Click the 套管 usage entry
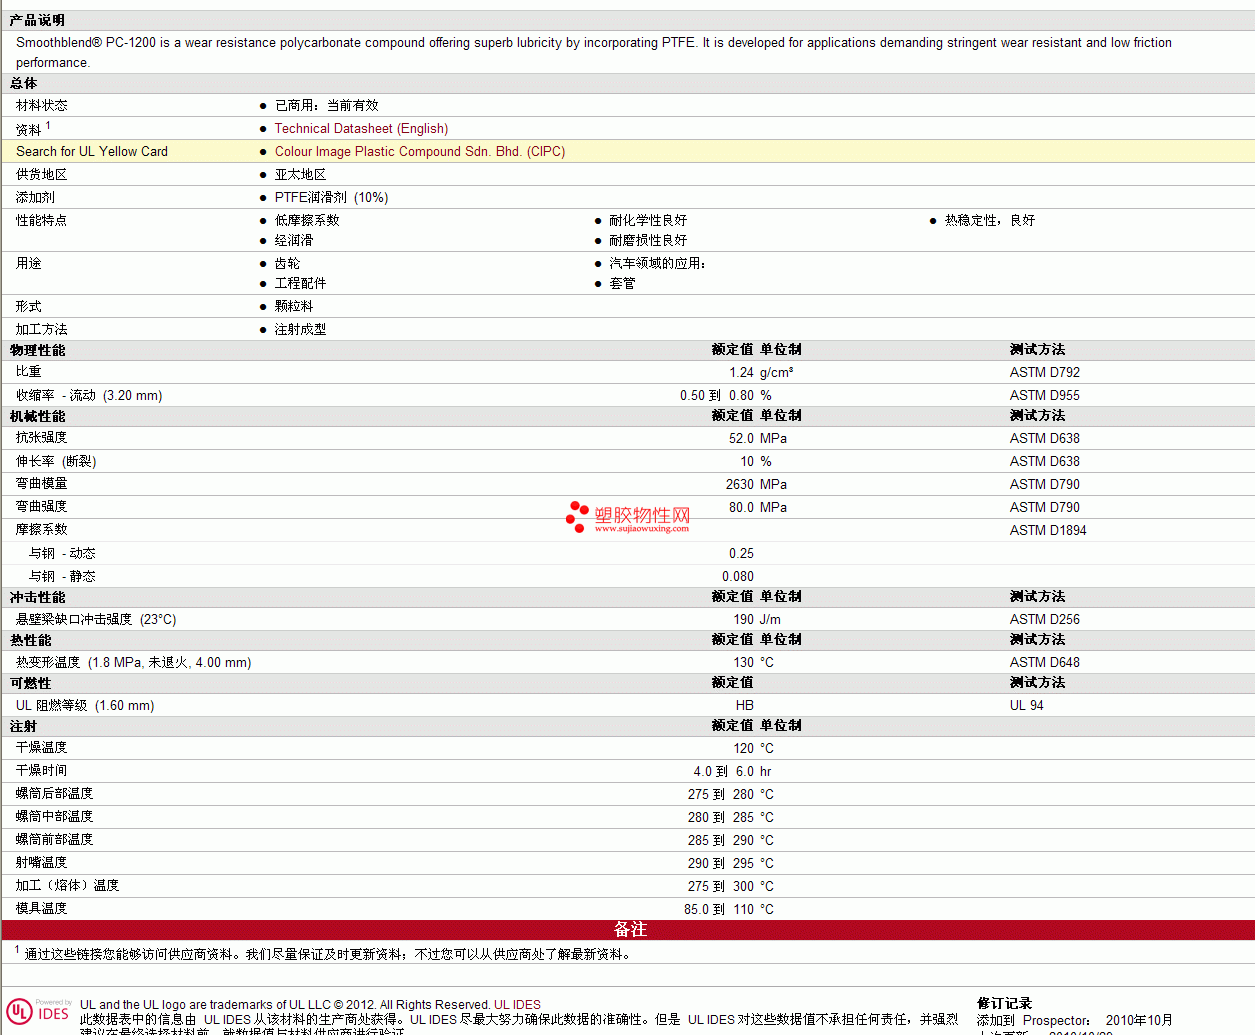The height and width of the screenshot is (1035, 1255). pyautogui.click(x=622, y=283)
